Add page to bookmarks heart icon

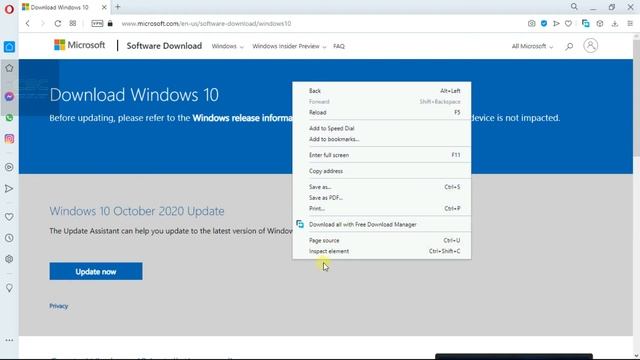coord(568,24)
